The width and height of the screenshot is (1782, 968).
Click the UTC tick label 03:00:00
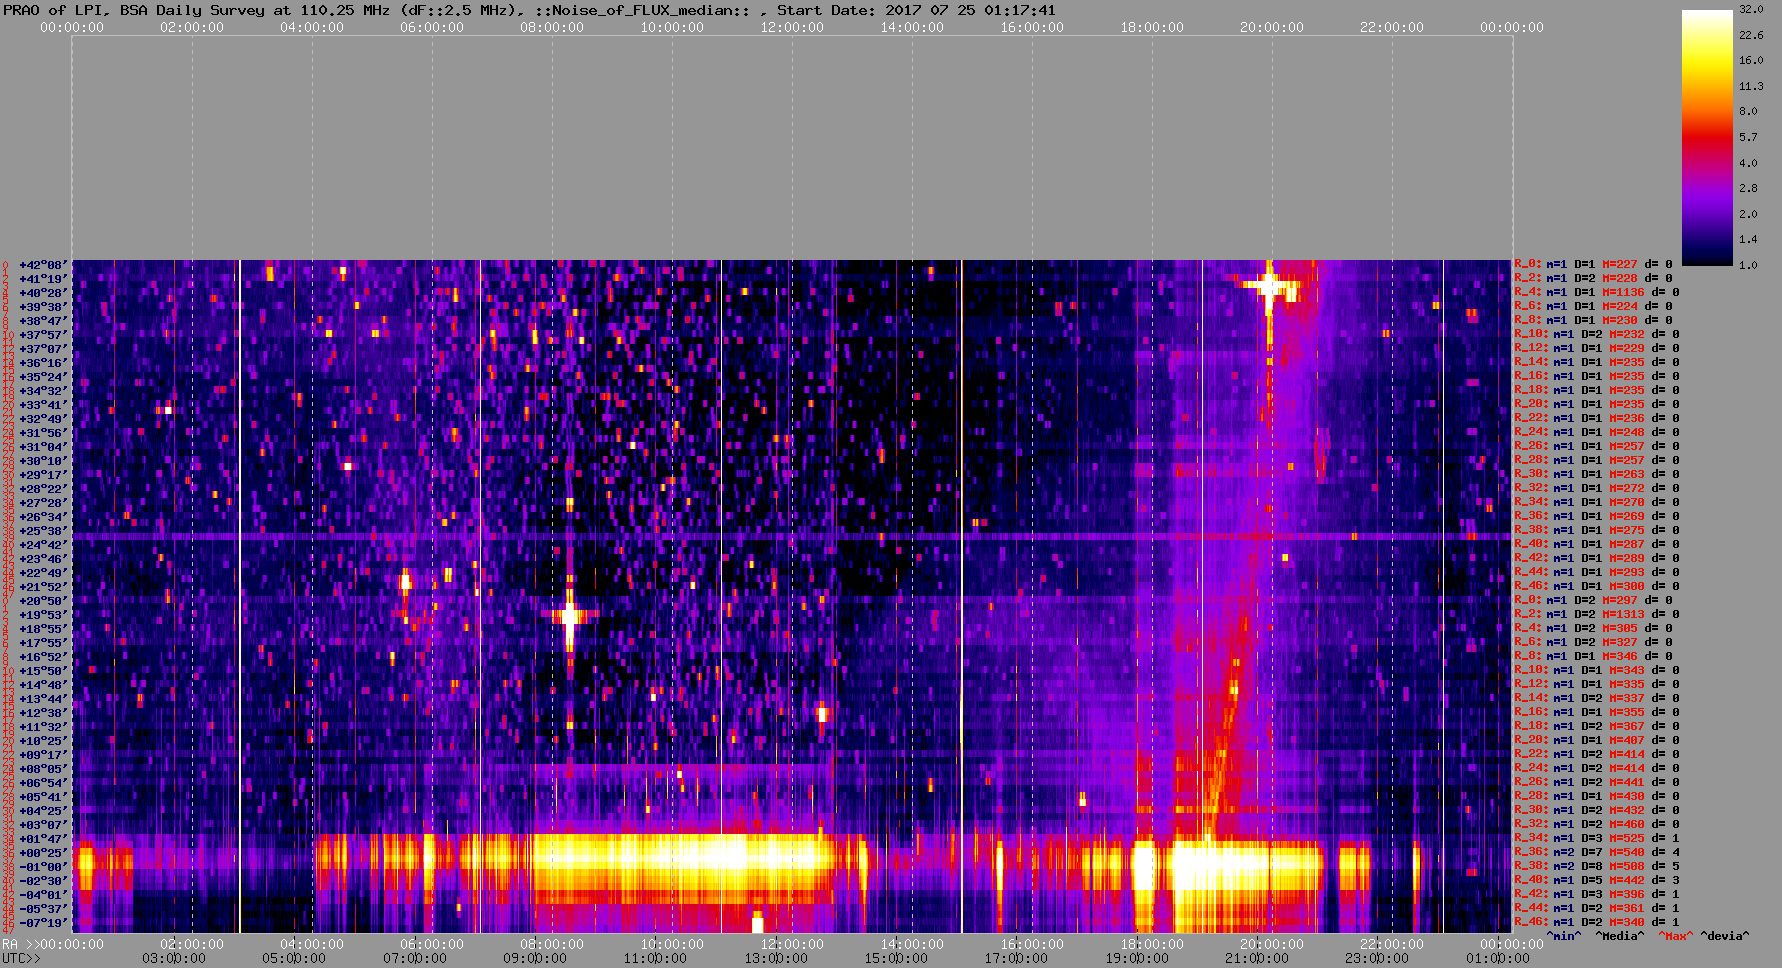point(174,958)
